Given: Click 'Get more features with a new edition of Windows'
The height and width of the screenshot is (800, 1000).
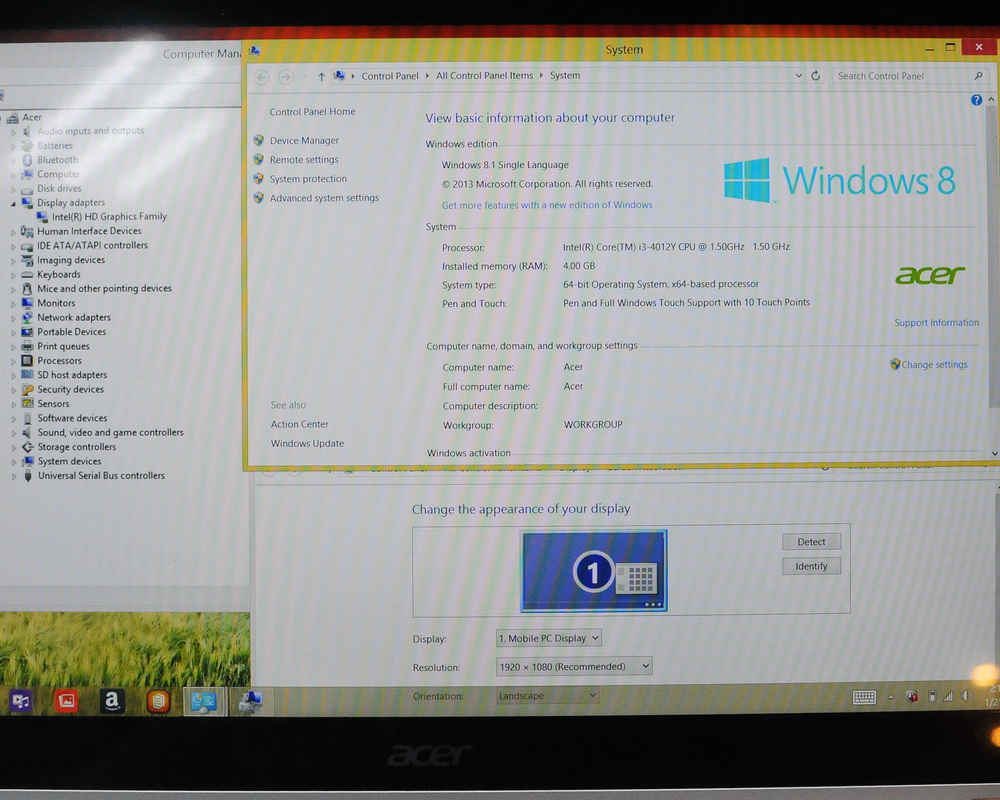Looking at the screenshot, I should coord(547,205).
